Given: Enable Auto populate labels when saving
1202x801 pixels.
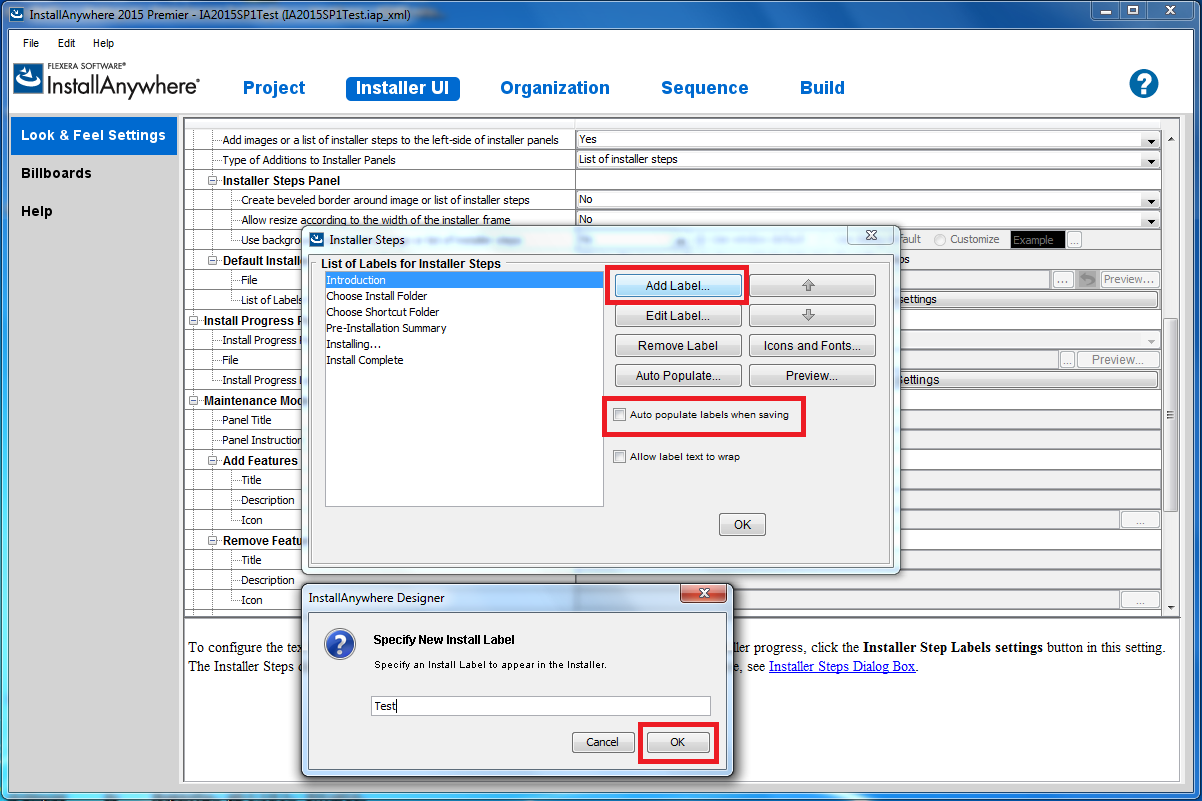Looking at the screenshot, I should (x=620, y=414).
